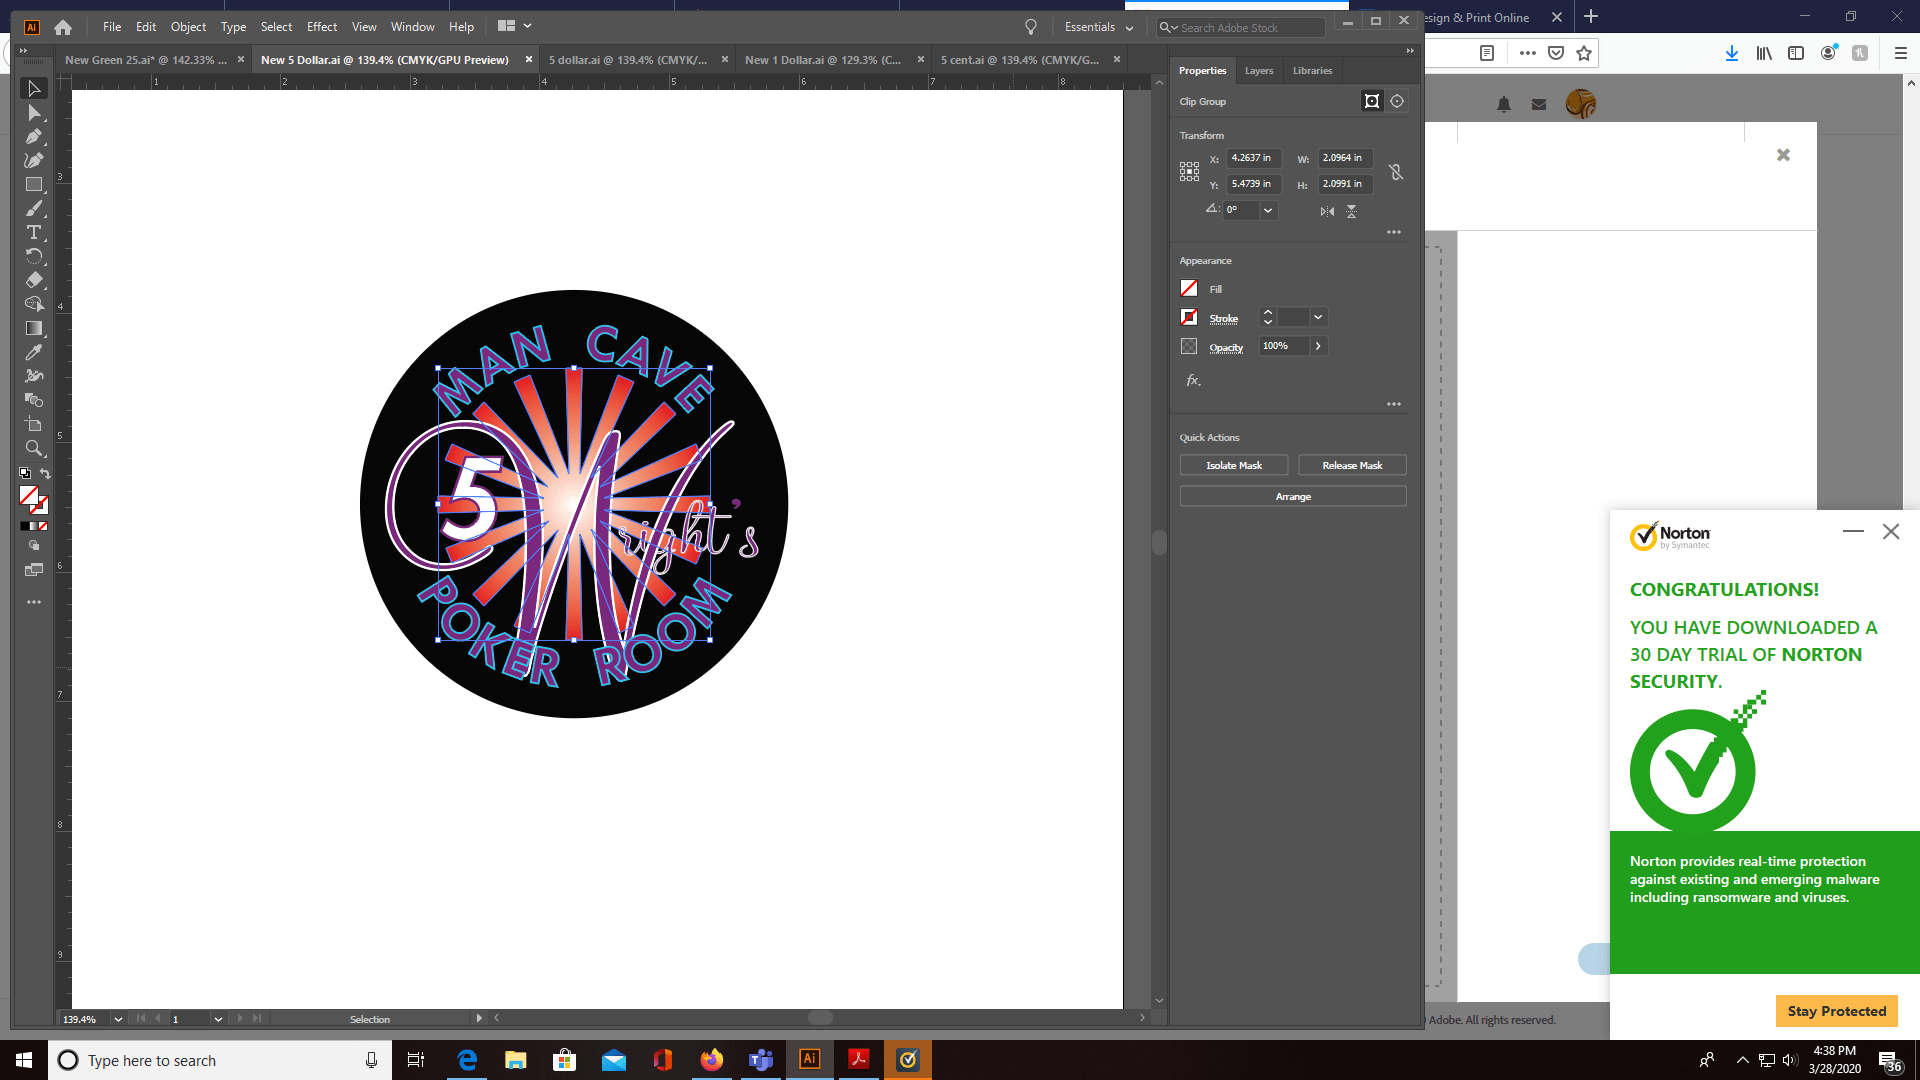The image size is (1920, 1080).
Task: Select the Gradient tool
Action: click(x=33, y=328)
